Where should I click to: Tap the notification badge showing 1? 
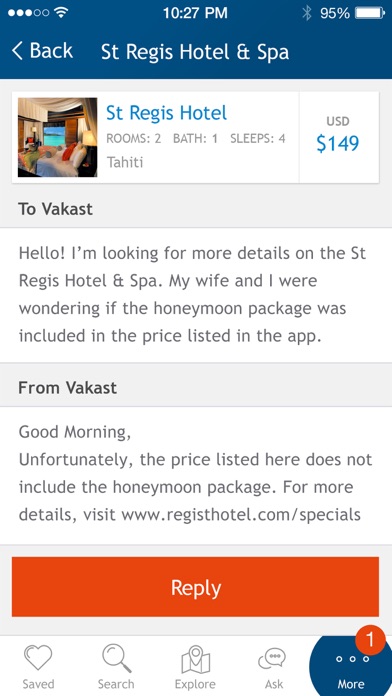[x=370, y=640]
